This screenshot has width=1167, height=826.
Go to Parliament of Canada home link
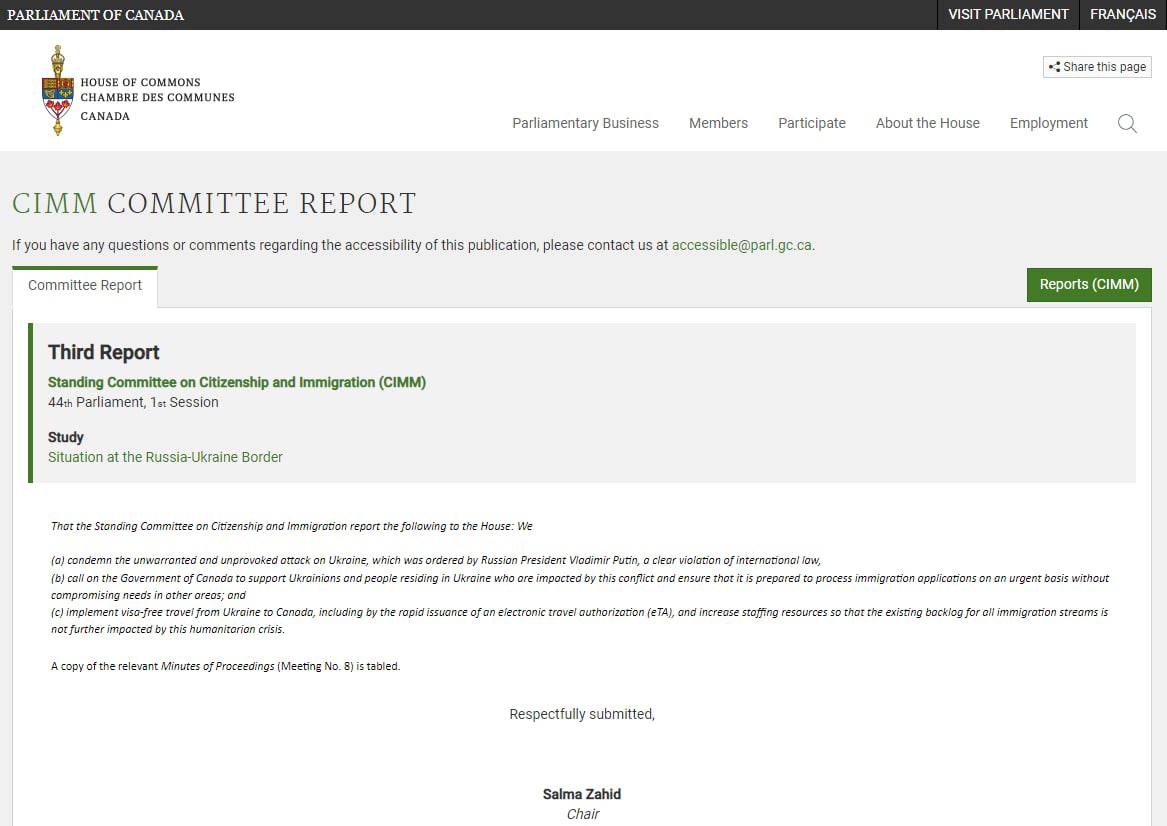click(x=96, y=15)
